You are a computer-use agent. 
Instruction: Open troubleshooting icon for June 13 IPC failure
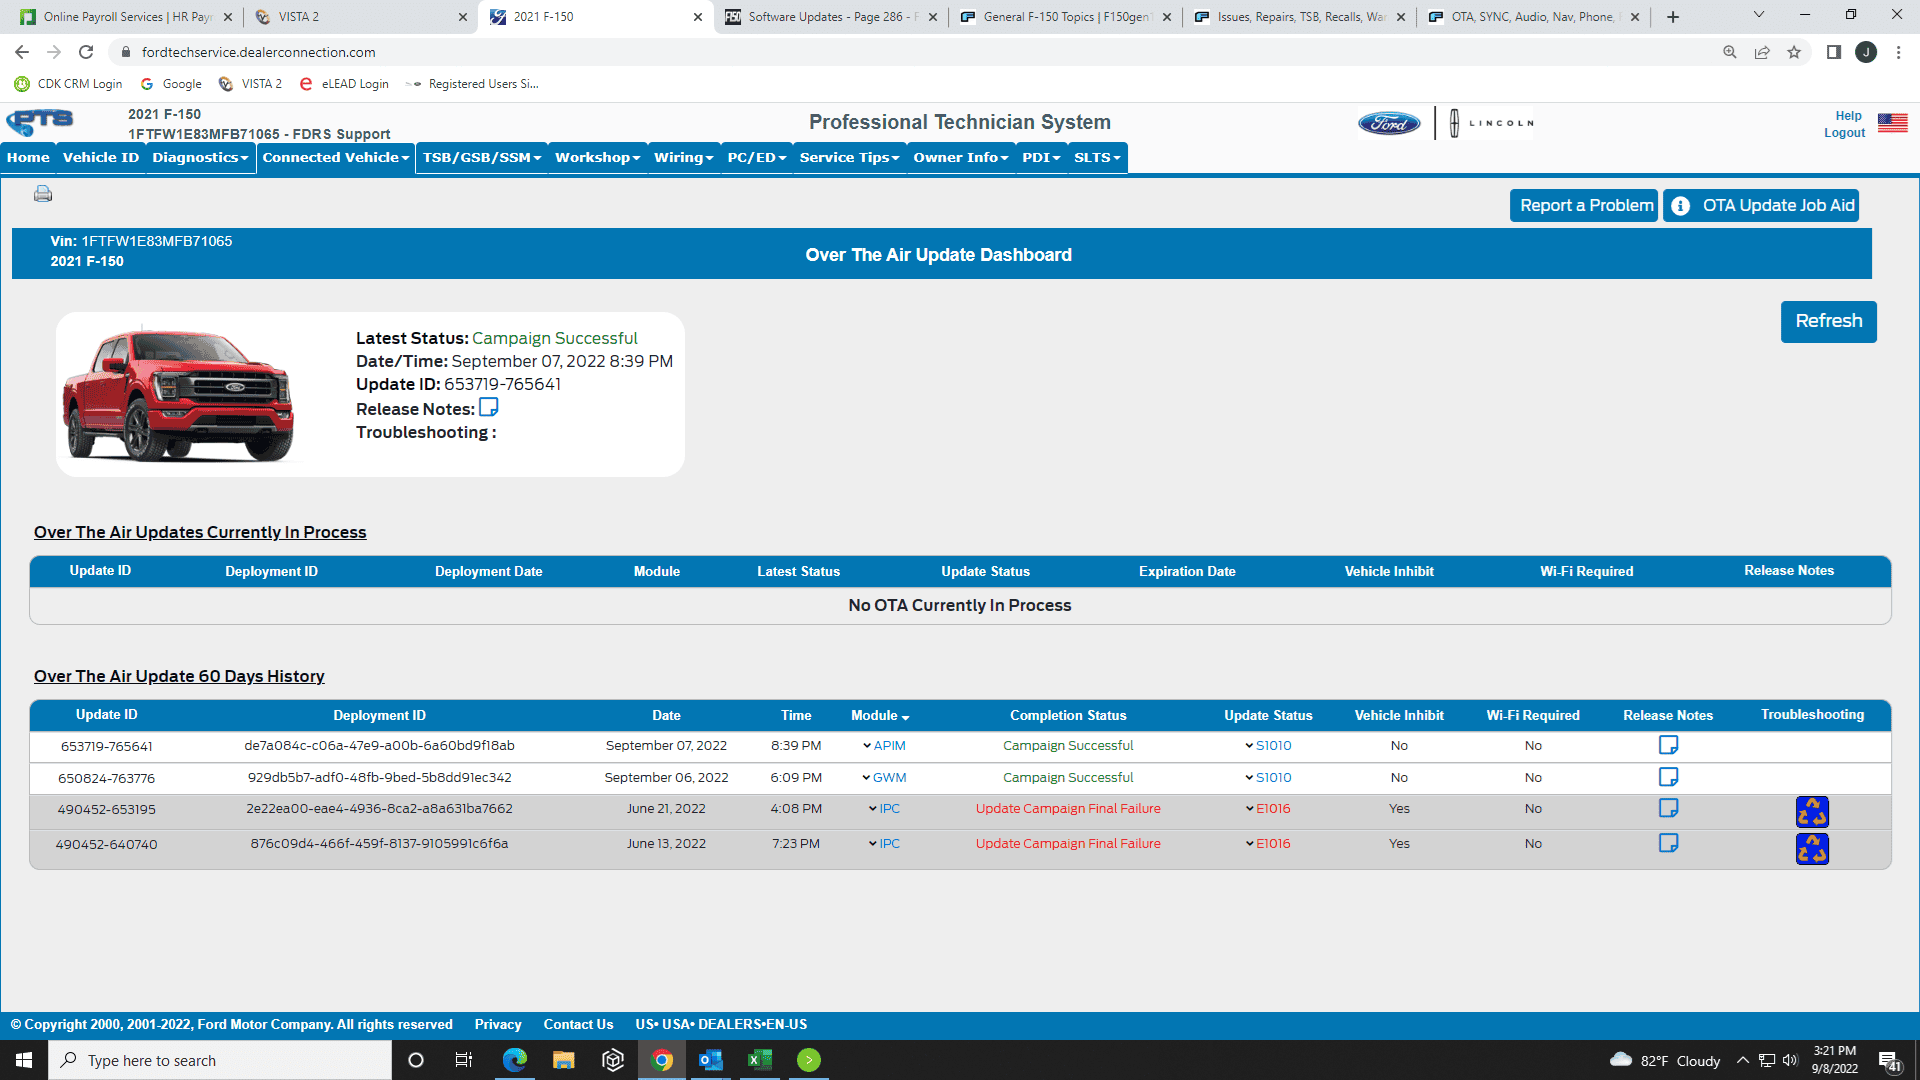click(x=1812, y=848)
